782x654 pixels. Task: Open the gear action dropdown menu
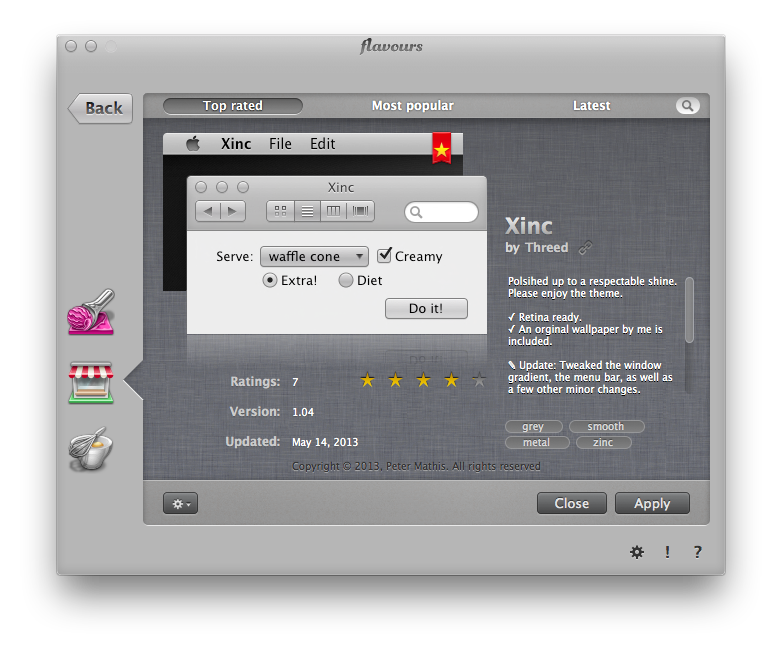181,503
